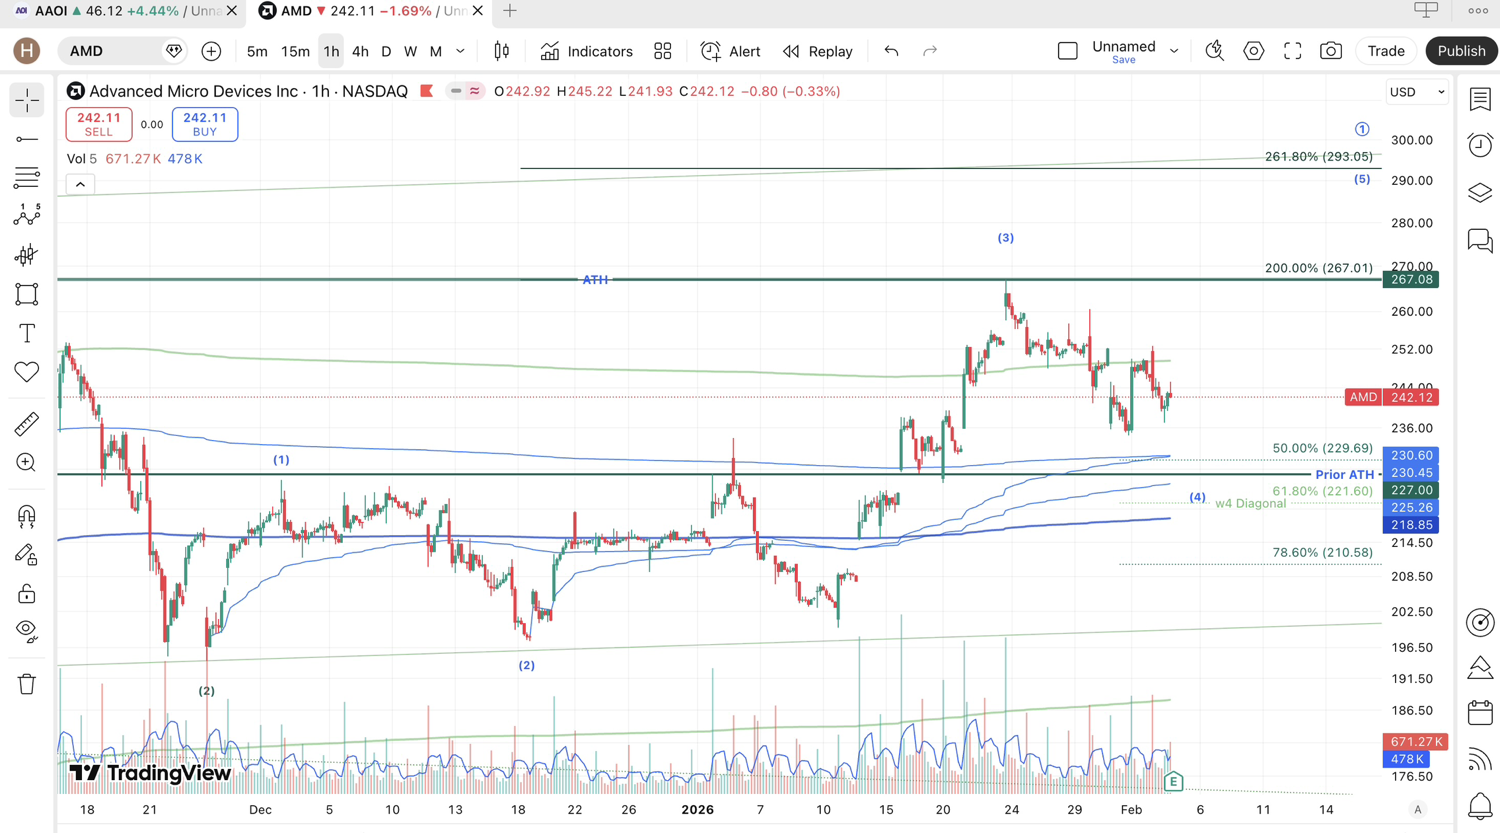
Task: Open the Trade panel
Action: point(1386,51)
